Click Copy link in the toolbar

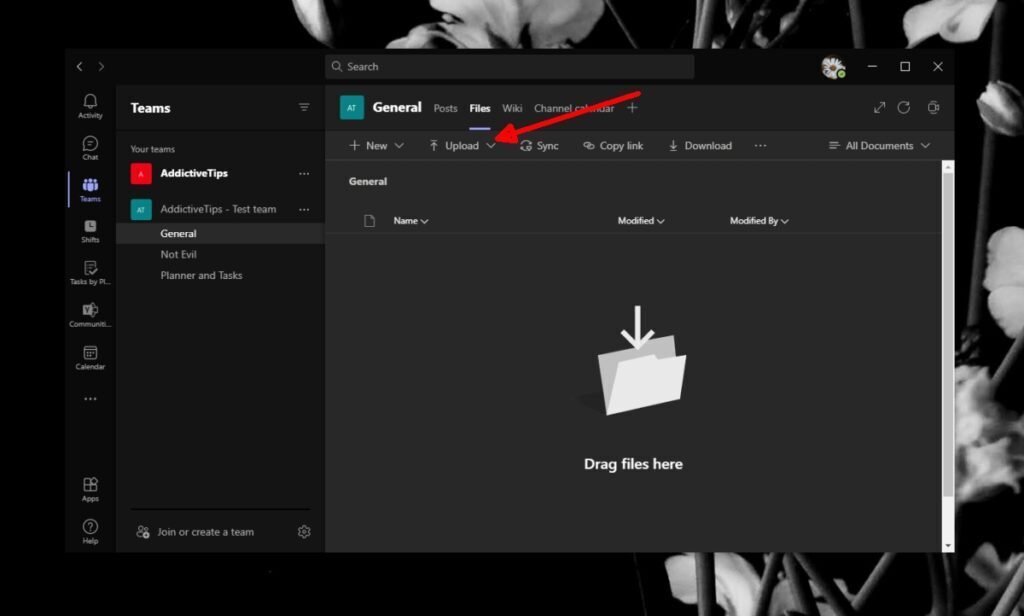(612, 145)
